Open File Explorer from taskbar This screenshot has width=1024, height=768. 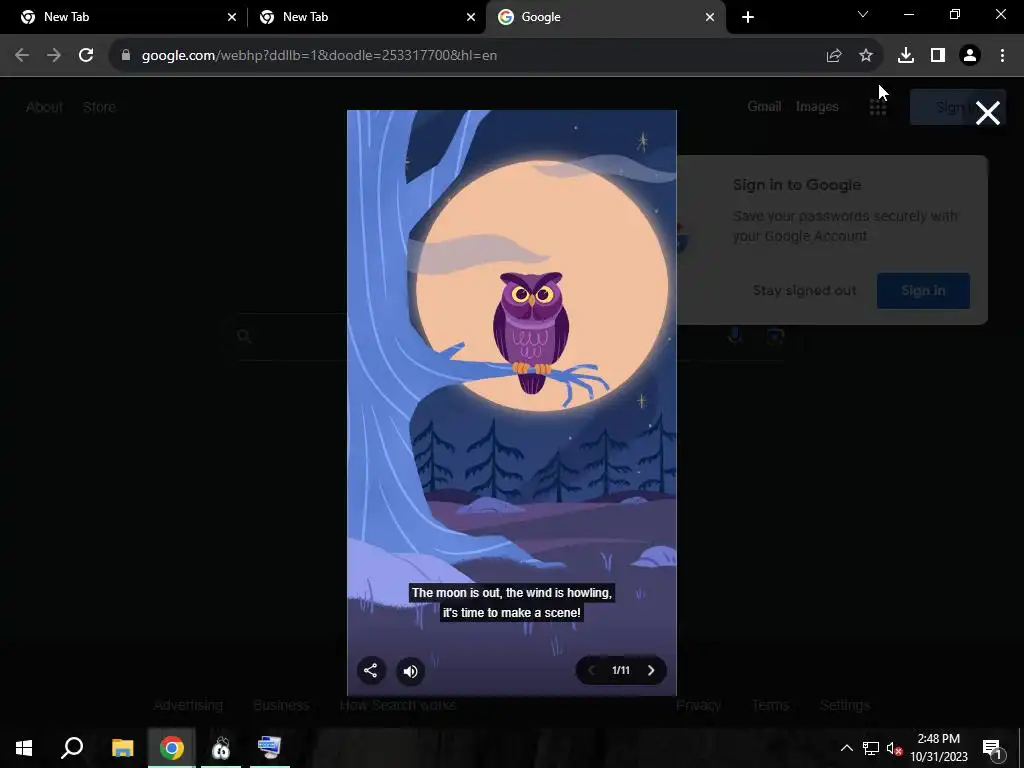pos(122,748)
